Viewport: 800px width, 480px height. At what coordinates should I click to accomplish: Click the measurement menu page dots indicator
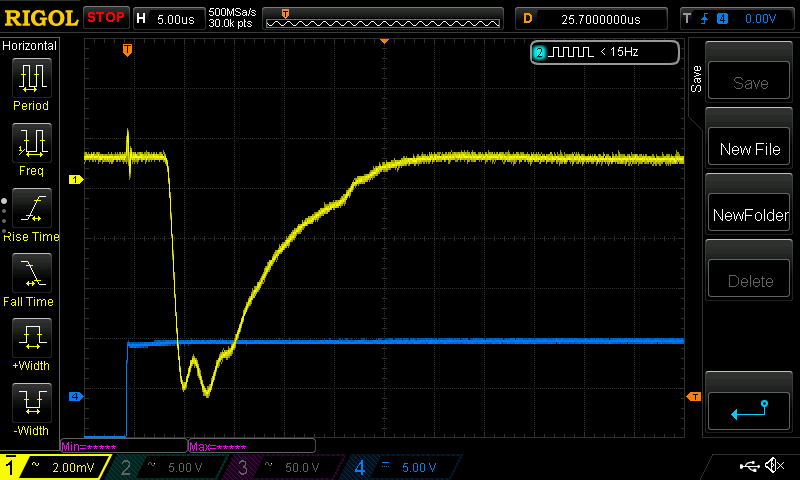click(4, 216)
